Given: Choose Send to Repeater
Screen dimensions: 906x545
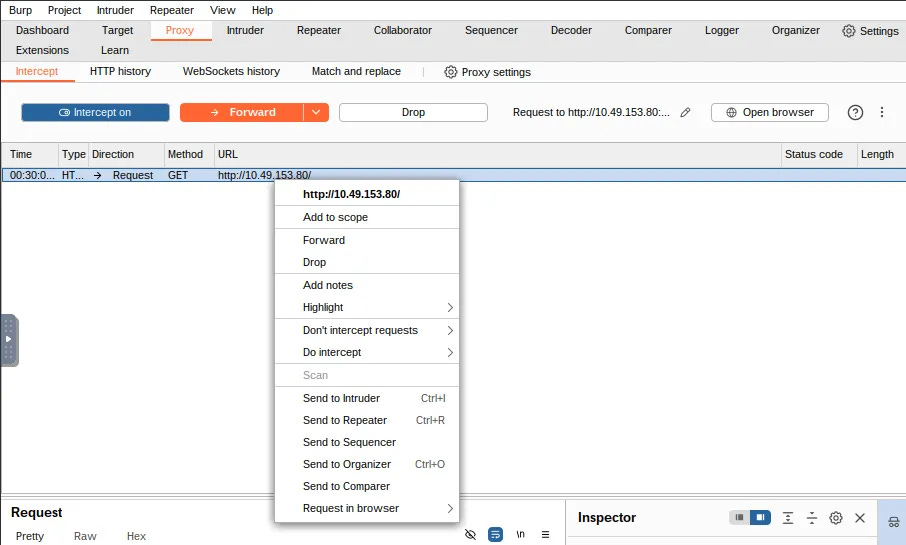Looking at the screenshot, I should click(x=367, y=420).
